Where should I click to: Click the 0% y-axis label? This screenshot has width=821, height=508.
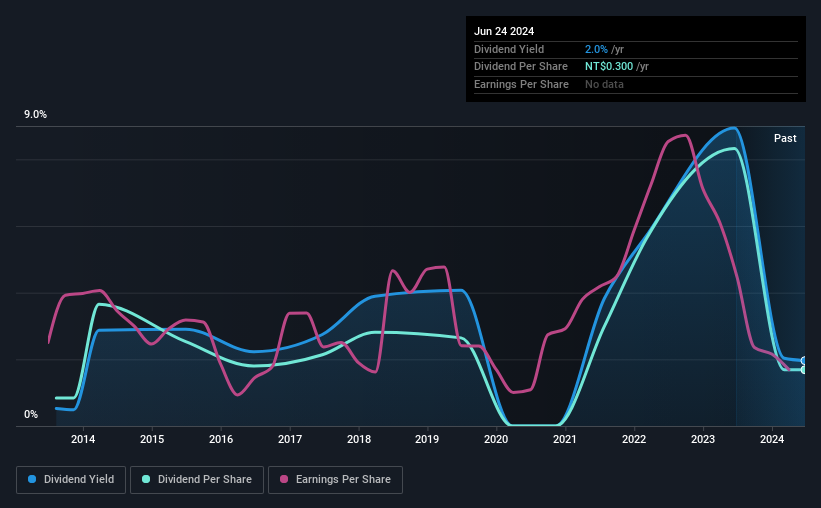[31, 414]
